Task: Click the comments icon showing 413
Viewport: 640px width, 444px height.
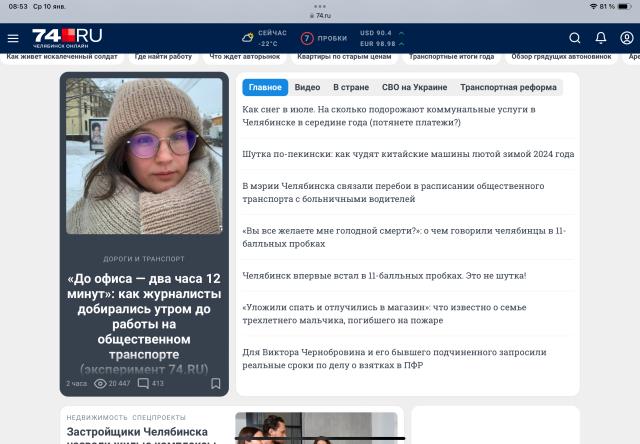Action: click(x=143, y=383)
